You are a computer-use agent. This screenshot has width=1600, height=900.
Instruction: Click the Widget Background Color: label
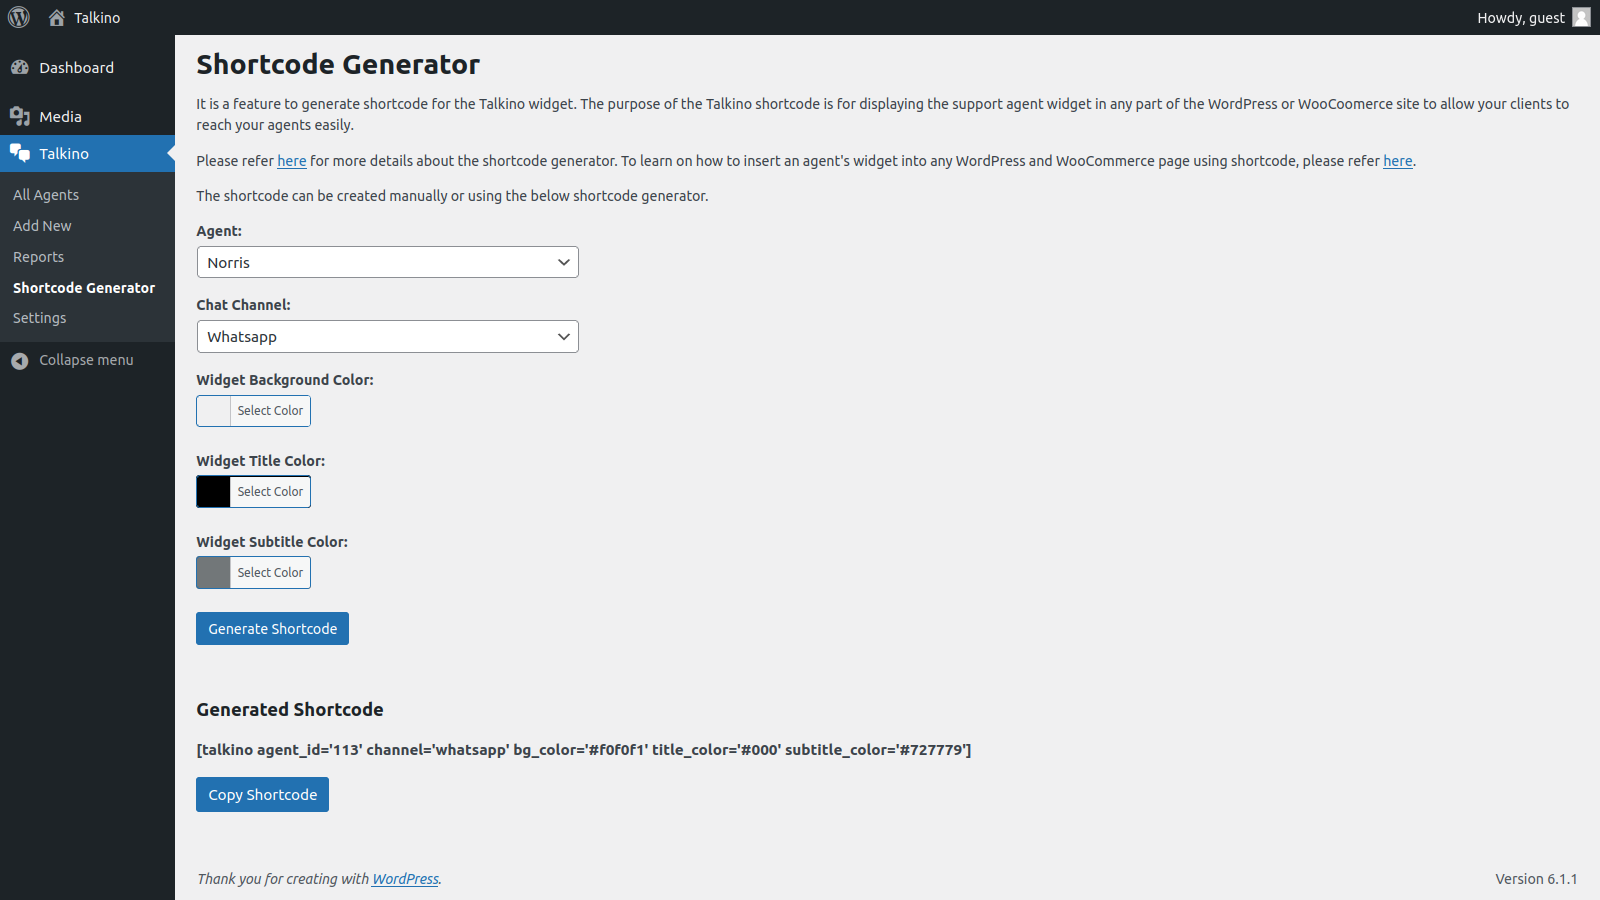point(285,380)
